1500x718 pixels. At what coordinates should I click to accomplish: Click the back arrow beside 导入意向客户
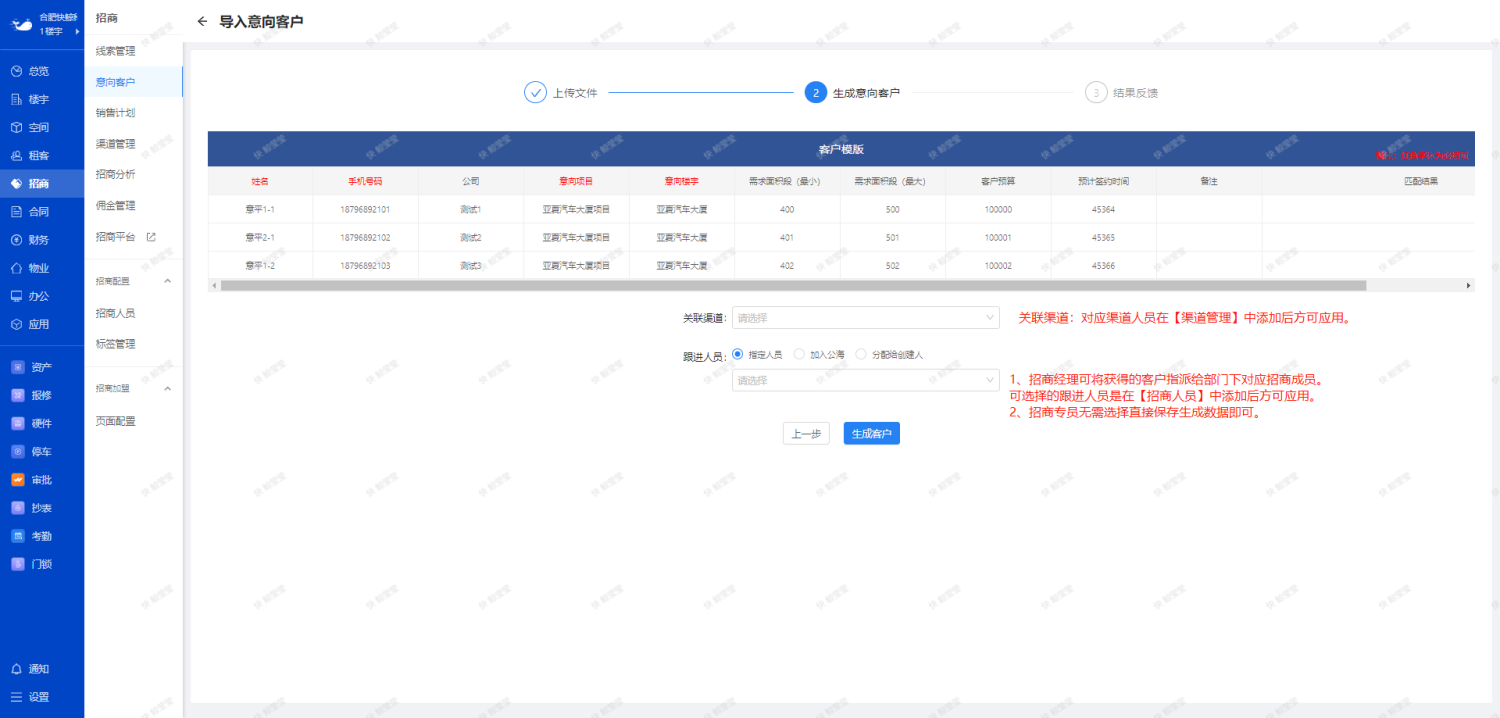pyautogui.click(x=202, y=21)
